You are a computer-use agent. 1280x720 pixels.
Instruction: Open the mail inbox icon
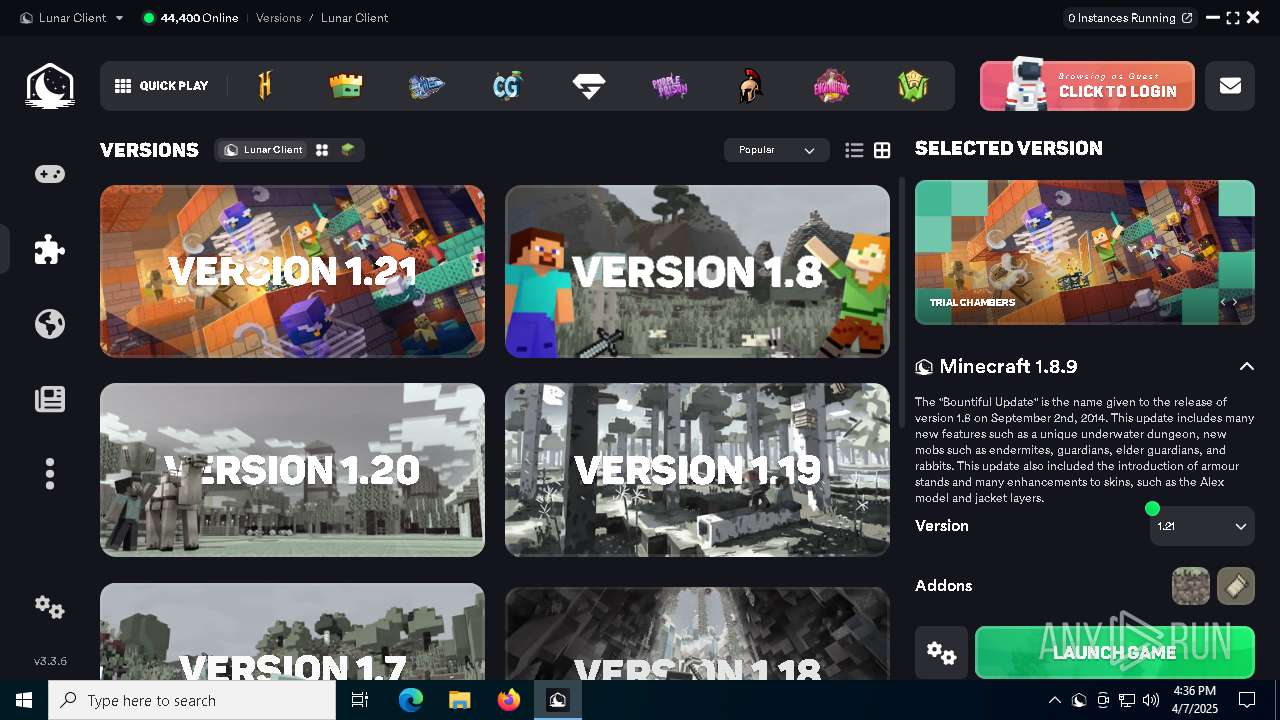[x=1230, y=86]
